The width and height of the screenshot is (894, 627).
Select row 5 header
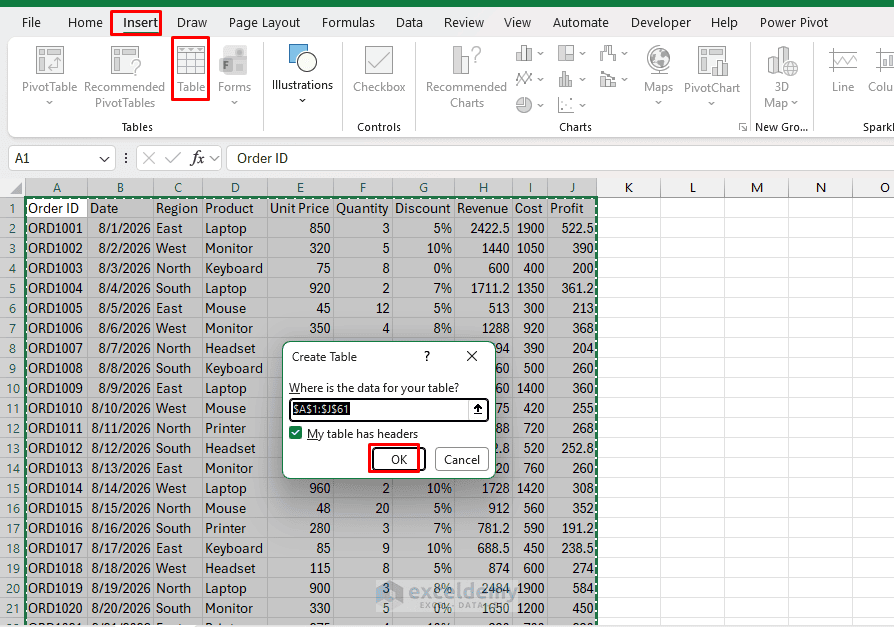click(13, 288)
